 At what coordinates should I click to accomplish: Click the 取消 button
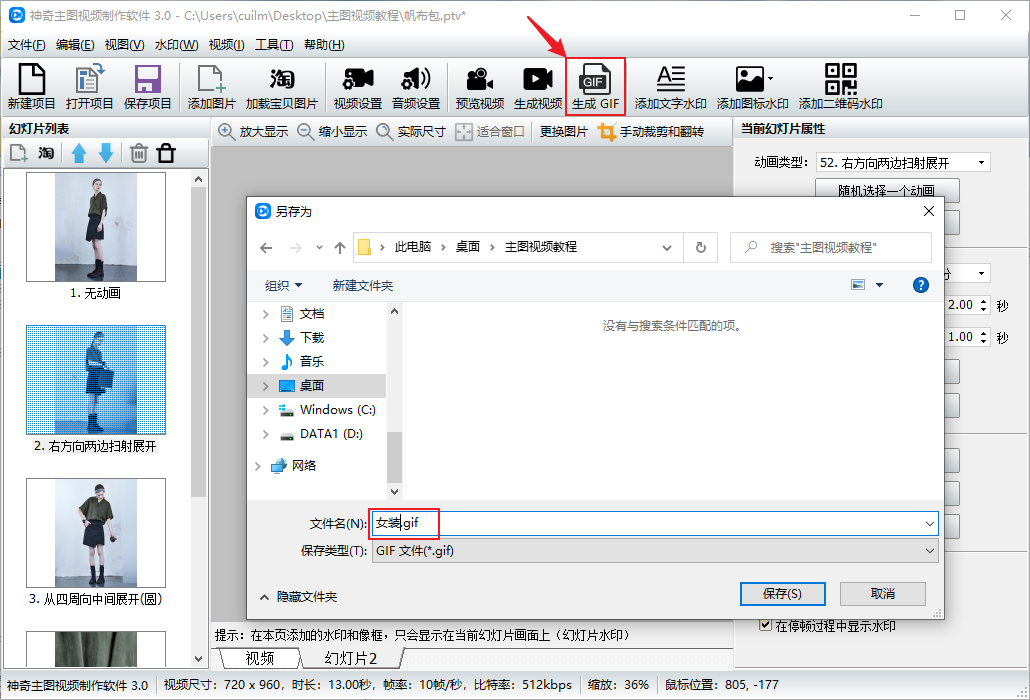[882, 594]
